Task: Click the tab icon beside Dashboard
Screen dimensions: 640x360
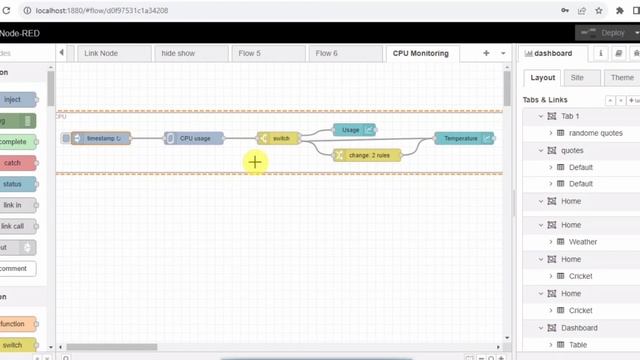Action: pyautogui.click(x=552, y=328)
